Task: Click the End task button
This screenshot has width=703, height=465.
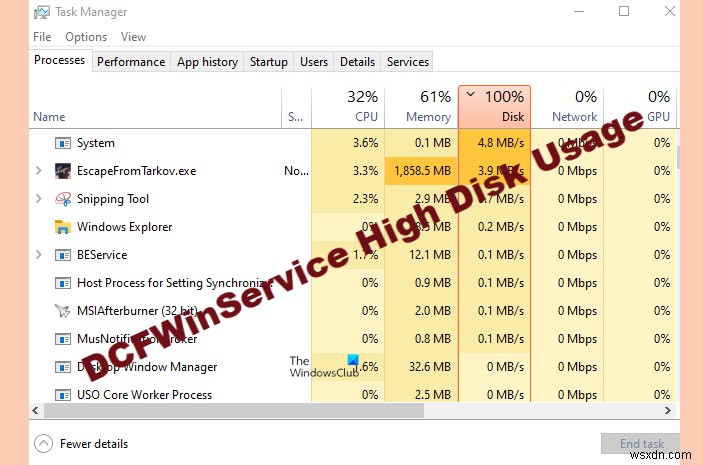Action: pos(642,443)
